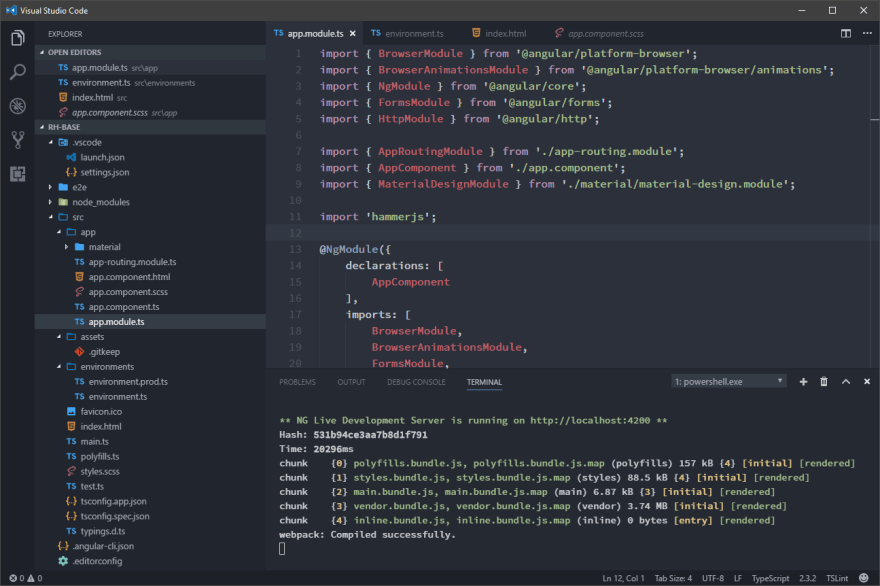Click the terminal cursor prompt line
The image size is (880, 586).
click(282, 549)
